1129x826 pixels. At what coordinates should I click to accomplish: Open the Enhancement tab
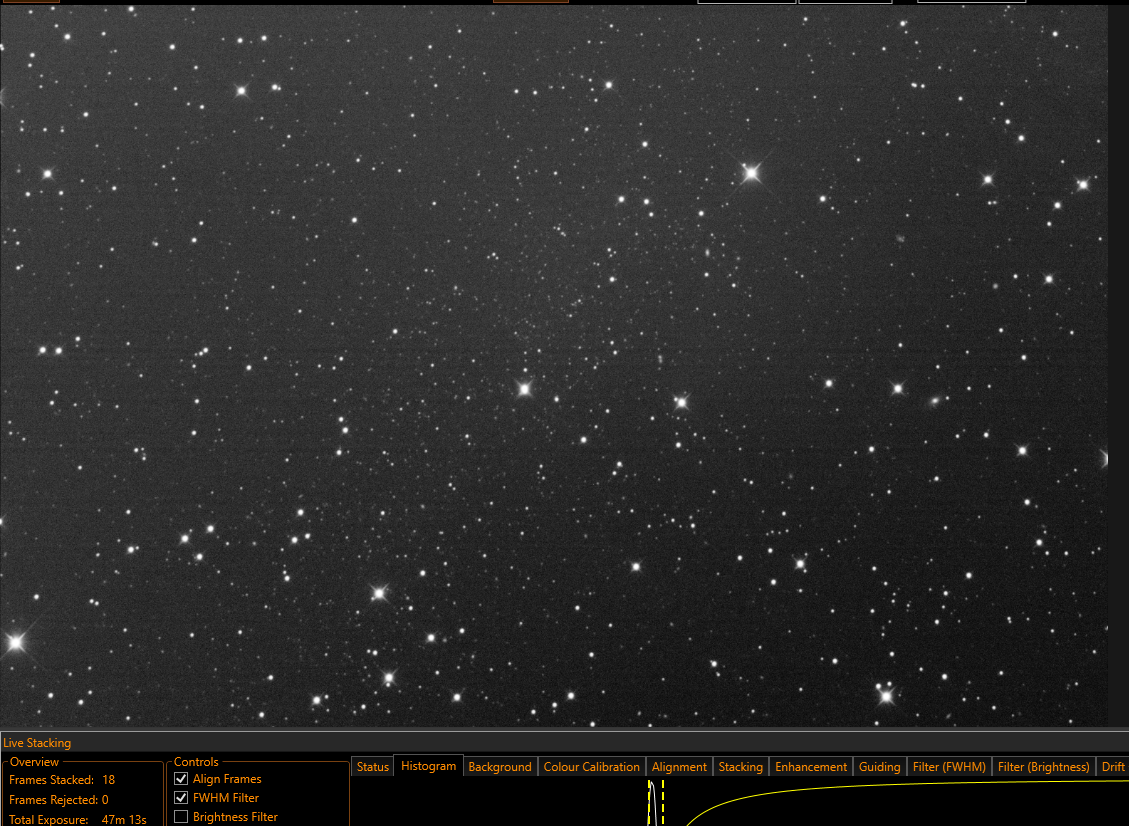tap(811, 767)
